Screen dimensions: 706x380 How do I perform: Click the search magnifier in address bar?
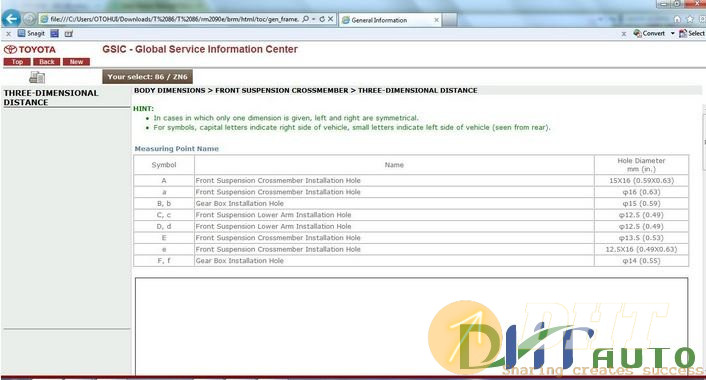coord(306,19)
